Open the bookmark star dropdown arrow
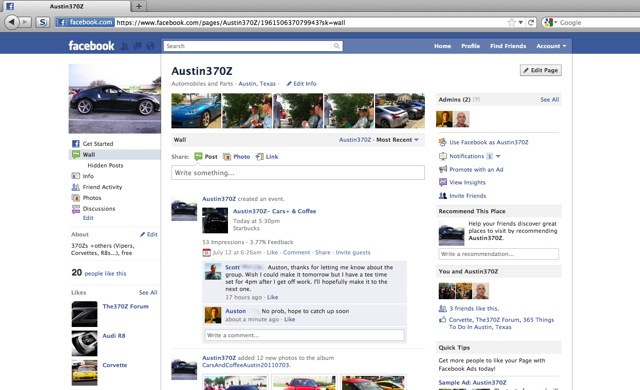This screenshot has width=640, height=390. (521, 22)
